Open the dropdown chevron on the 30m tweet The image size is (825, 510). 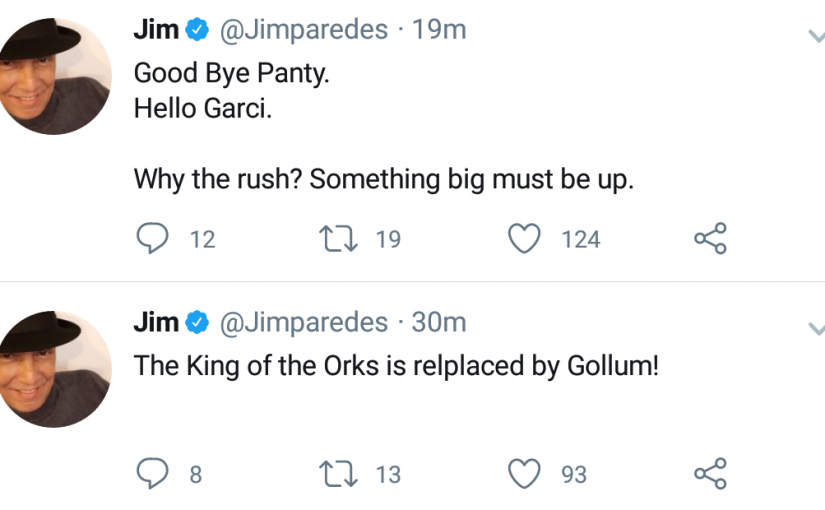pos(817,329)
